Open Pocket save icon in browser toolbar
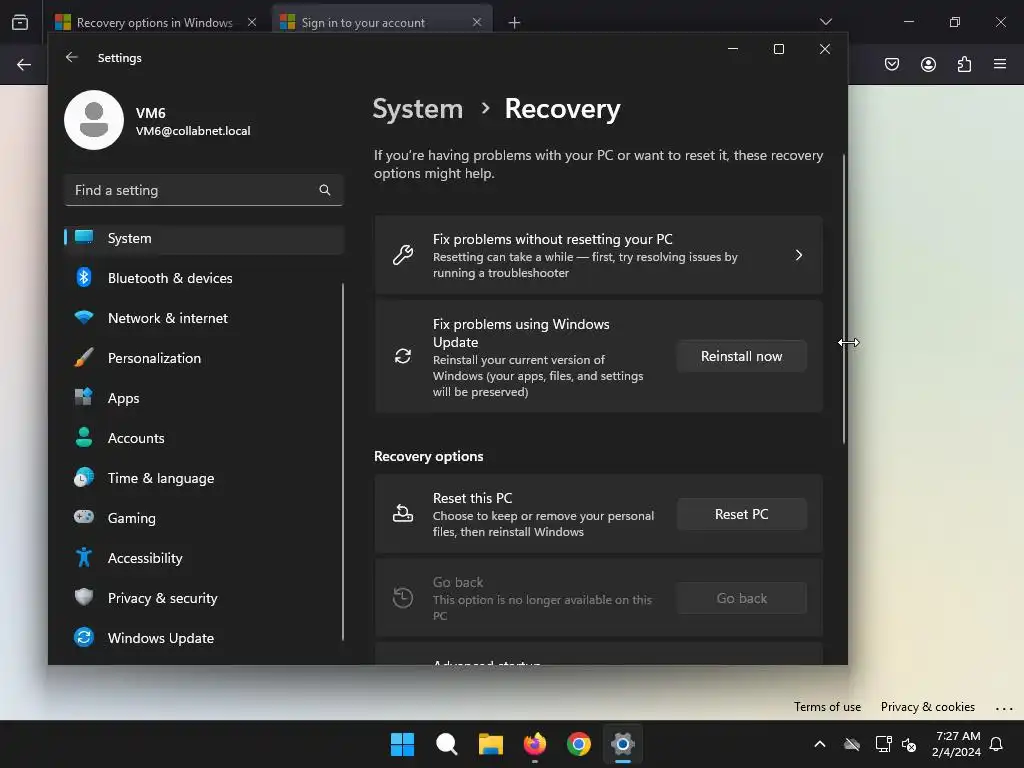This screenshot has height=768, width=1024. pos(892,64)
